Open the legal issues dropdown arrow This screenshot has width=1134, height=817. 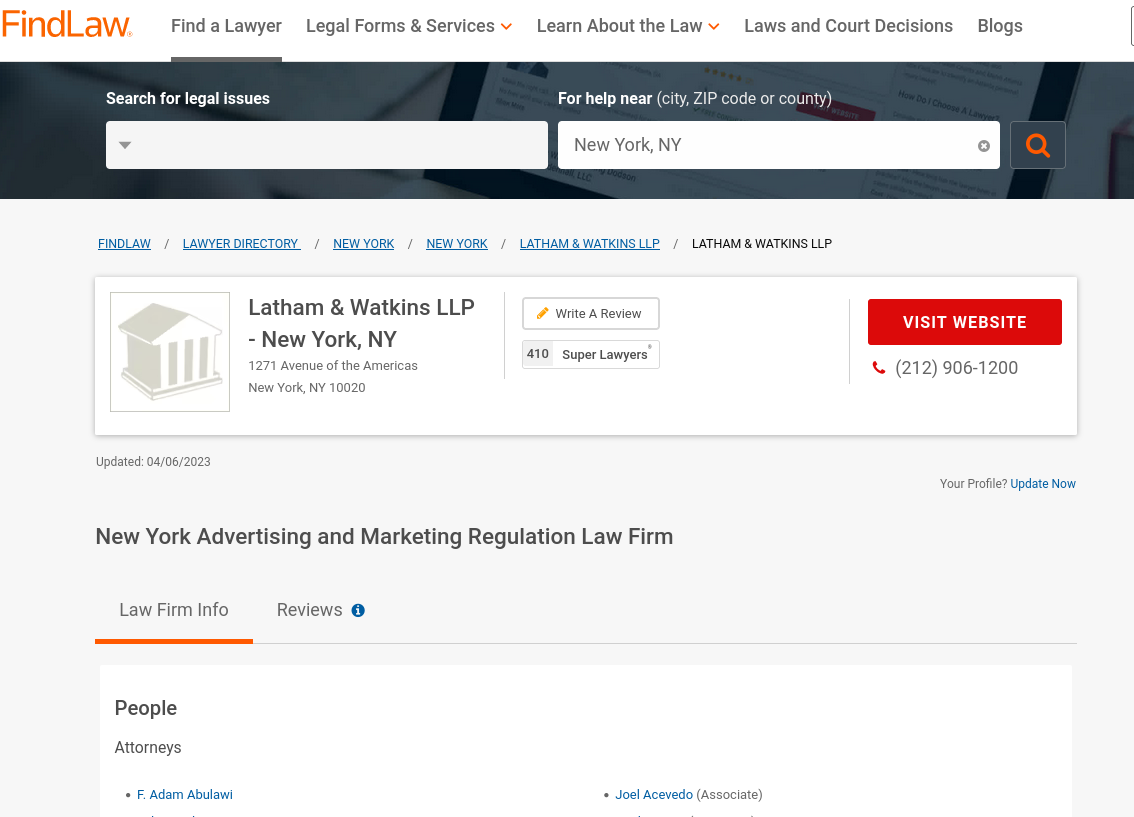125,145
